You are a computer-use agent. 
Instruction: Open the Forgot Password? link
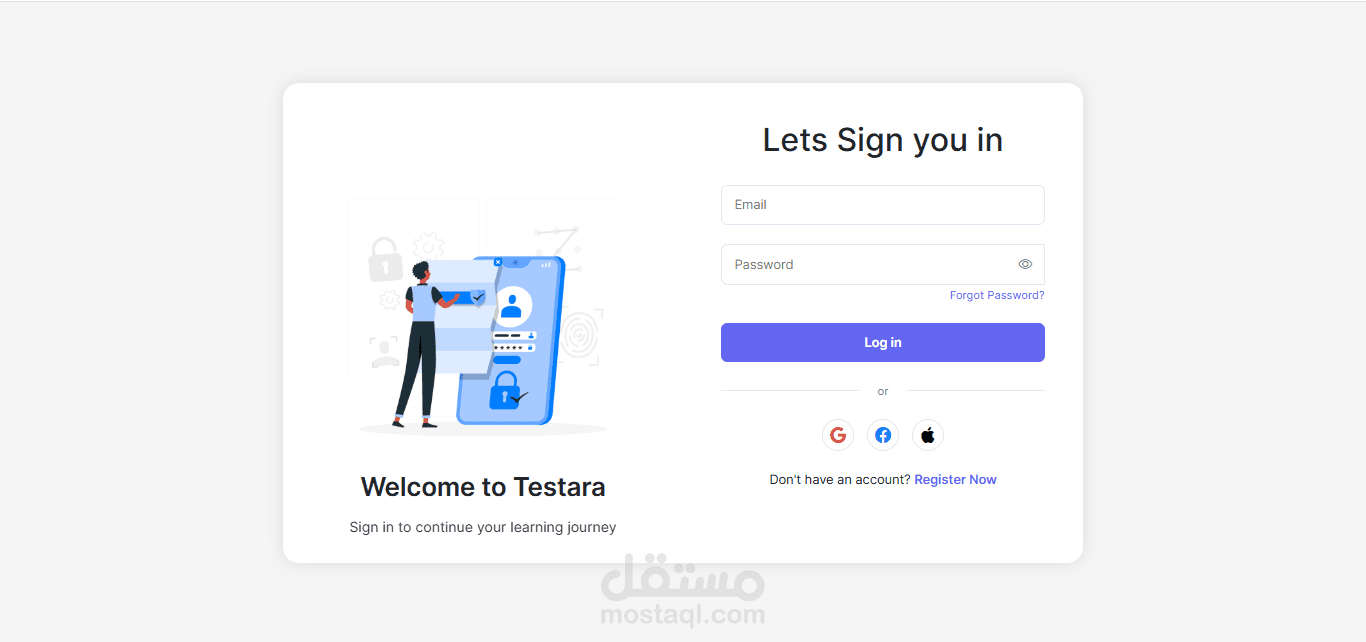(997, 295)
